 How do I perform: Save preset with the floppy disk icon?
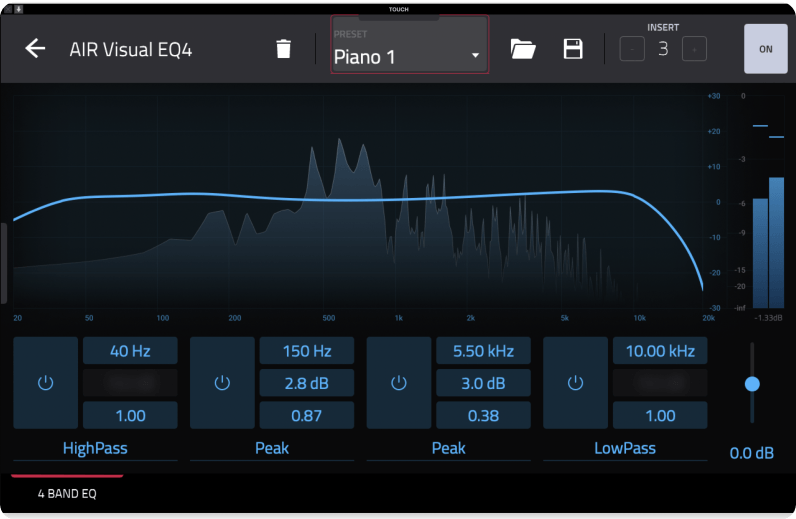tap(573, 49)
